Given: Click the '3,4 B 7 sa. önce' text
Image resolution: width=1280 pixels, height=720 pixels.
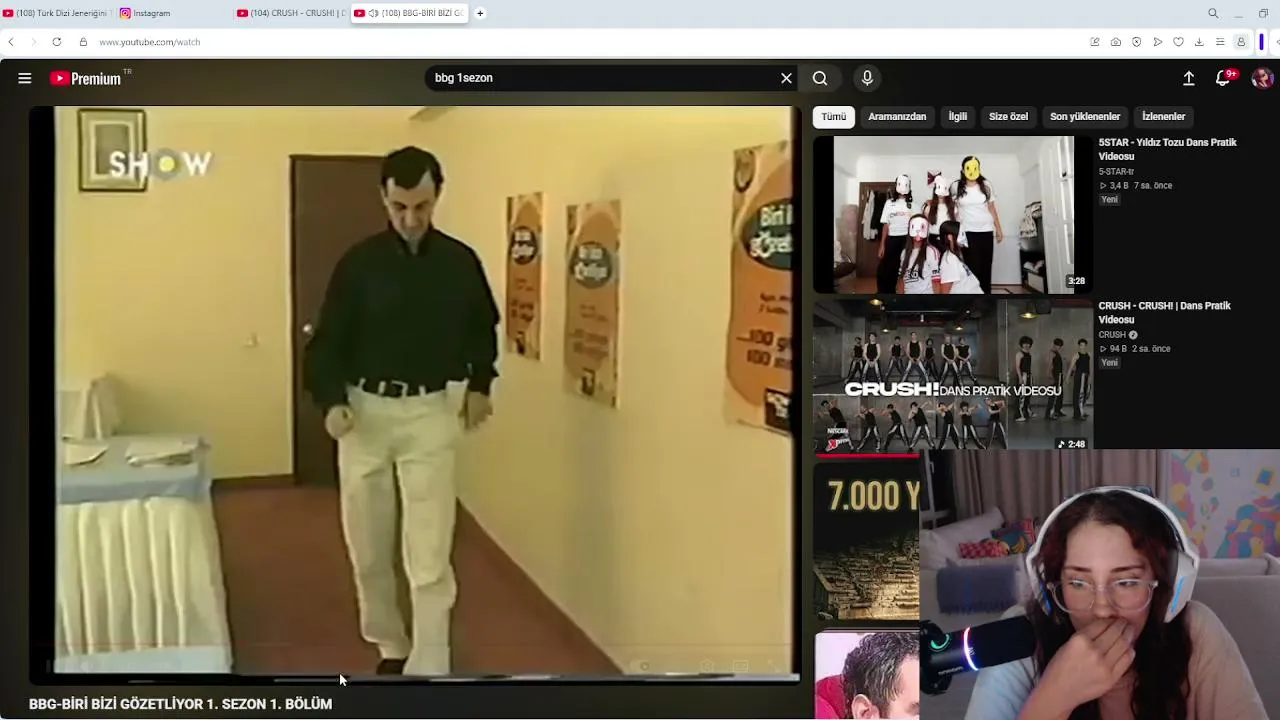Looking at the screenshot, I should click(1136, 186).
